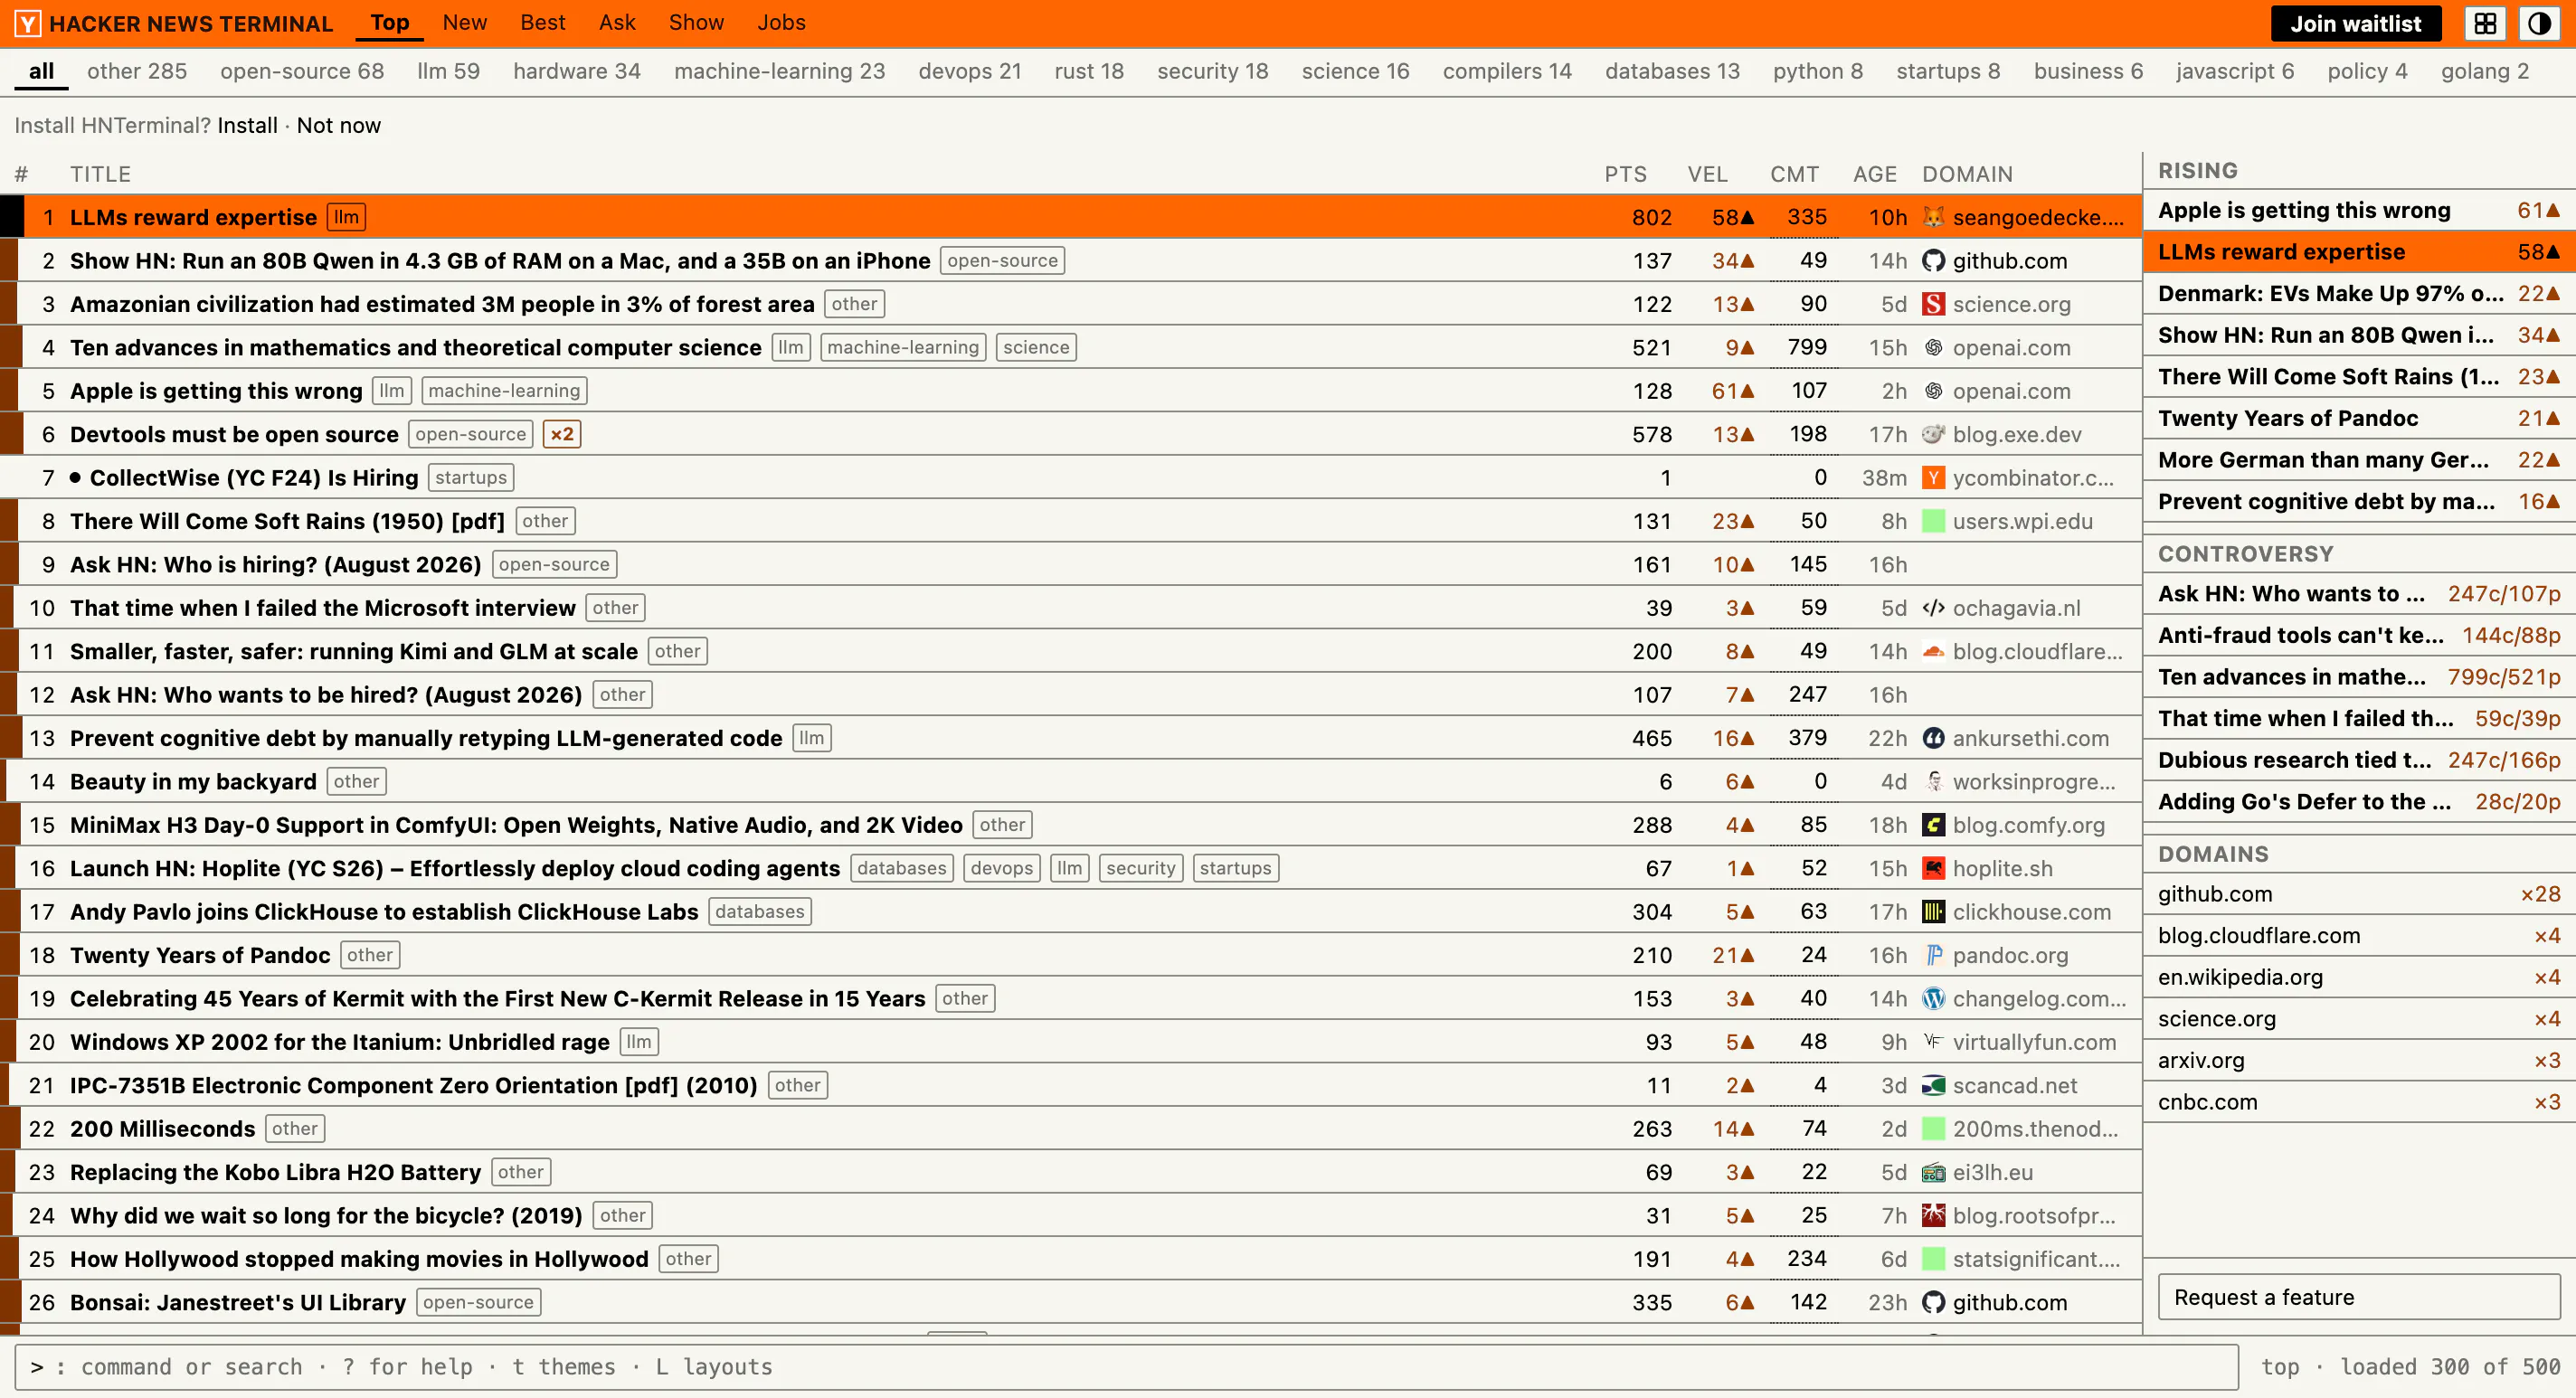Select arxiv.org in the Domains panel
Viewport: 2576px width, 1398px height.
(2359, 1060)
